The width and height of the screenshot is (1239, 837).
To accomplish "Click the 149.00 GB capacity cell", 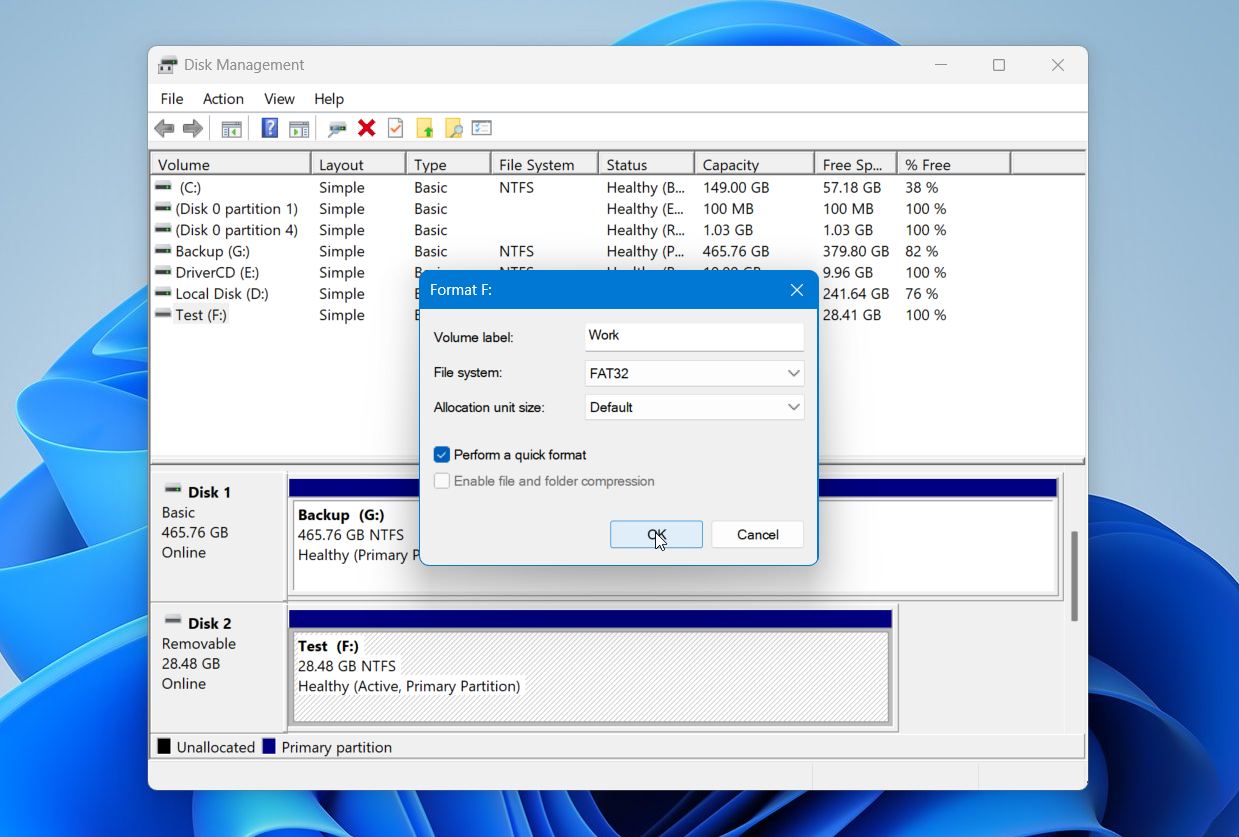I will 735,187.
